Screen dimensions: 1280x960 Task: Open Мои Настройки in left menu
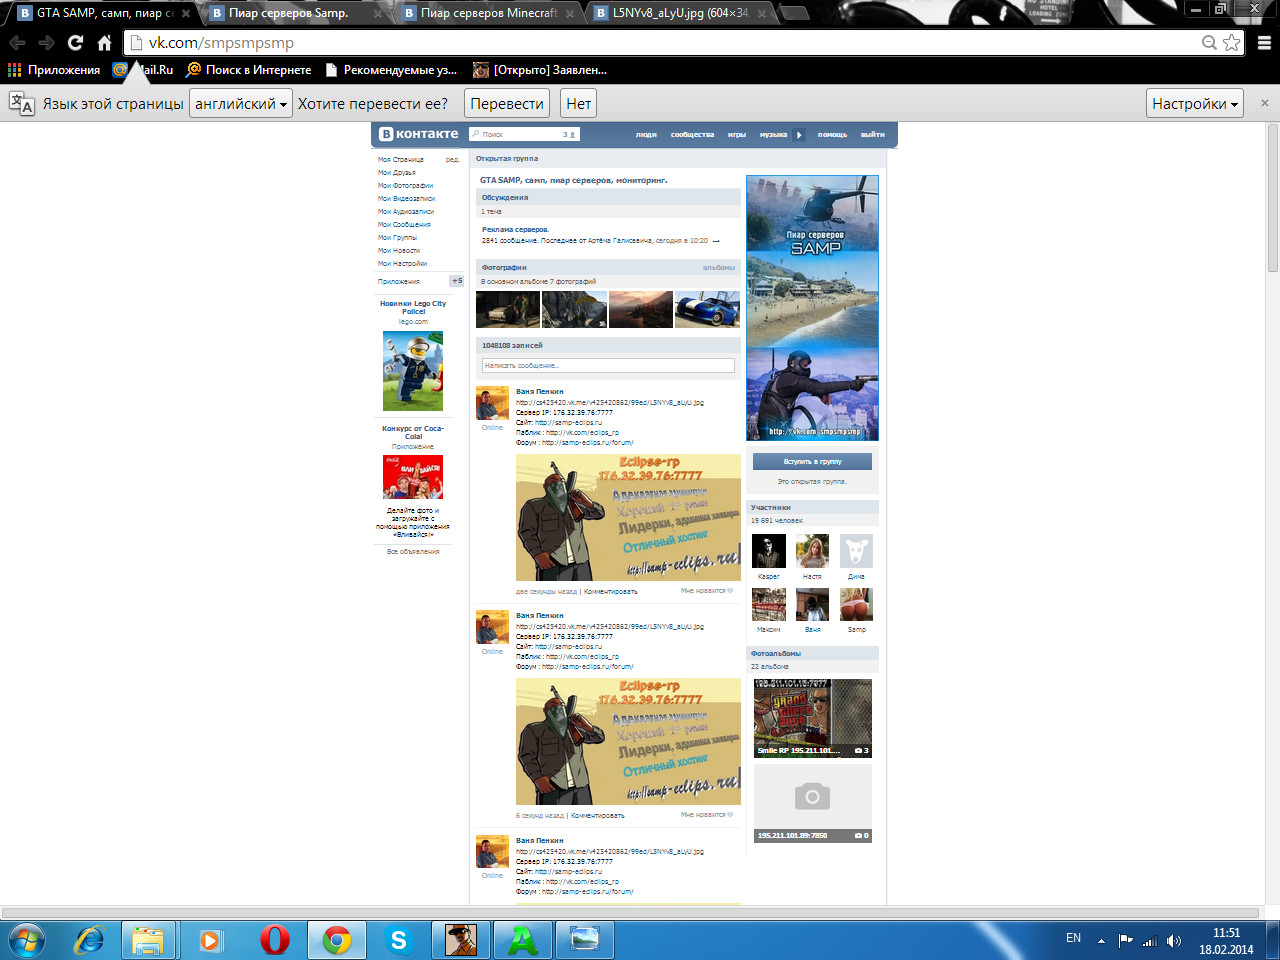402,264
